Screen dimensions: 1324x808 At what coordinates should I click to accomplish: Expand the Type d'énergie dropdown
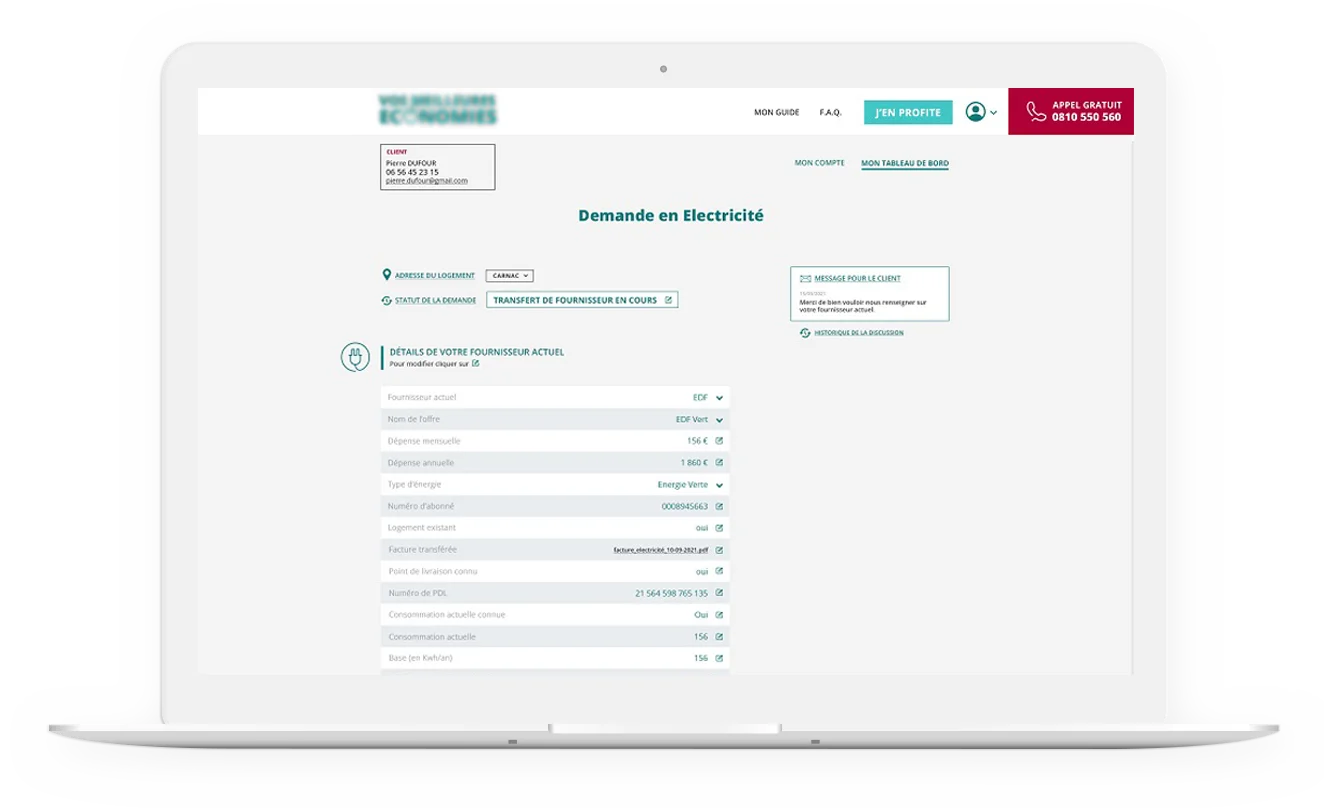tap(719, 485)
